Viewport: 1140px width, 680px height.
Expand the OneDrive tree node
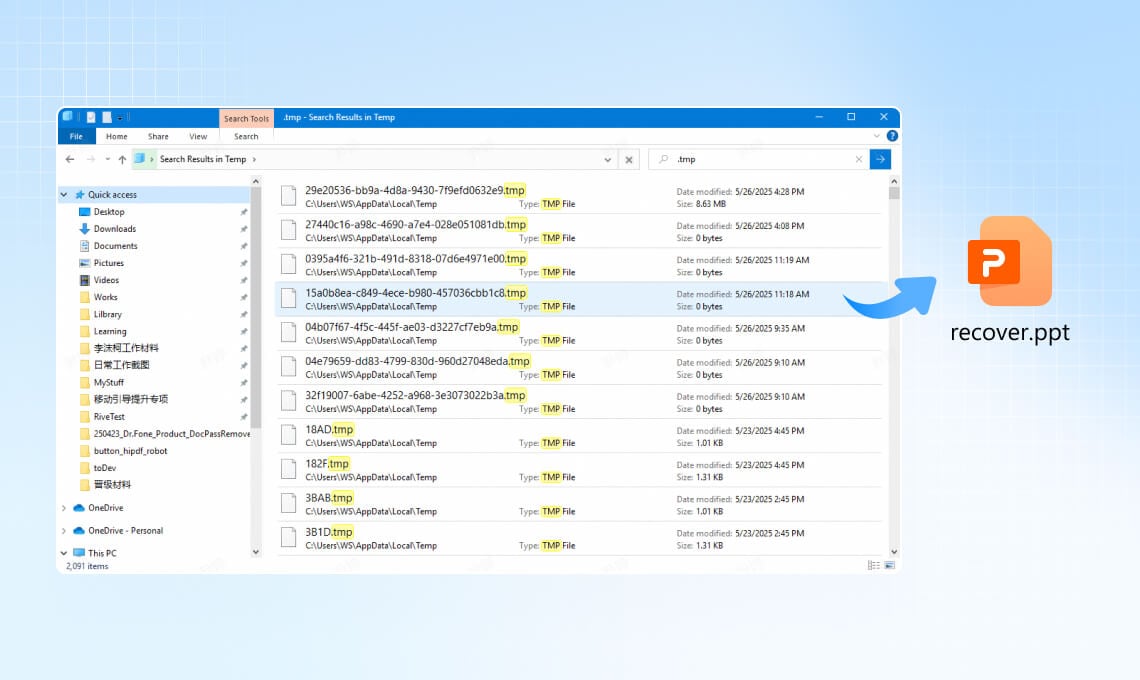coord(64,508)
